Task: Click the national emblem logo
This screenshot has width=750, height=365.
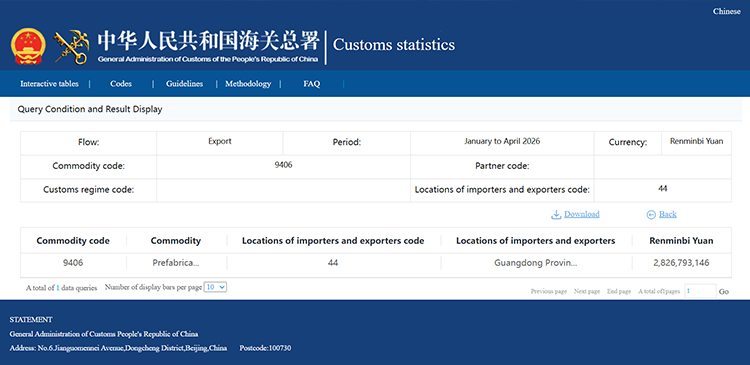Action: pyautogui.click(x=29, y=46)
